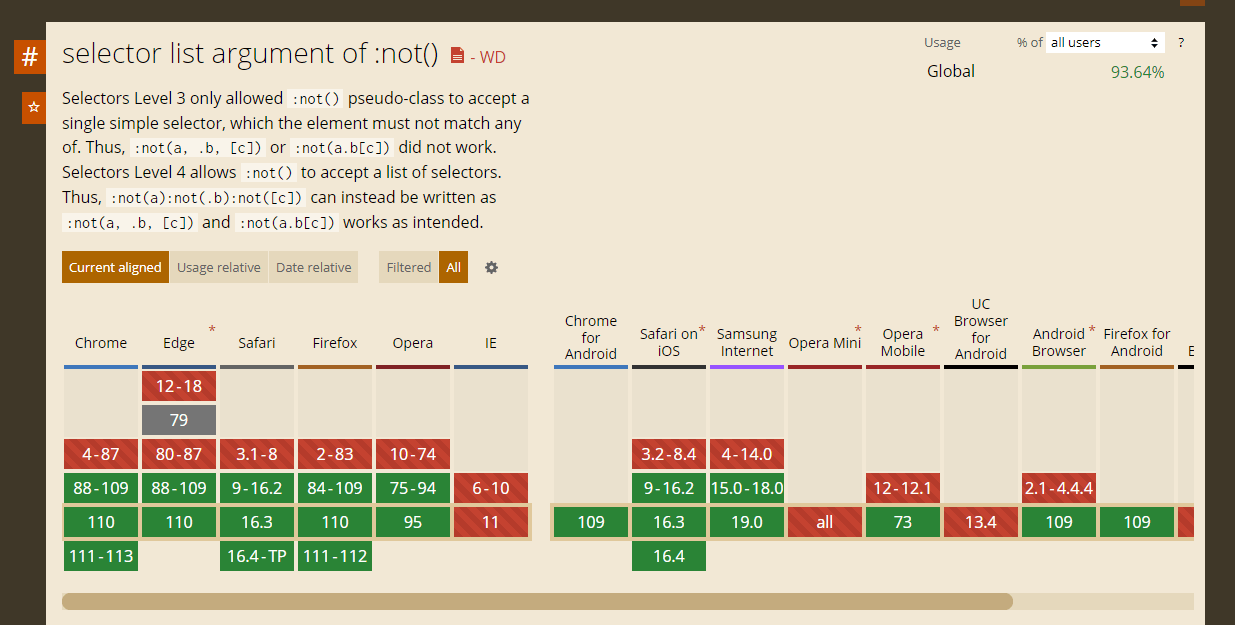Select IE 6-10 cell
The width and height of the screenshot is (1235, 625).
tap(491, 488)
